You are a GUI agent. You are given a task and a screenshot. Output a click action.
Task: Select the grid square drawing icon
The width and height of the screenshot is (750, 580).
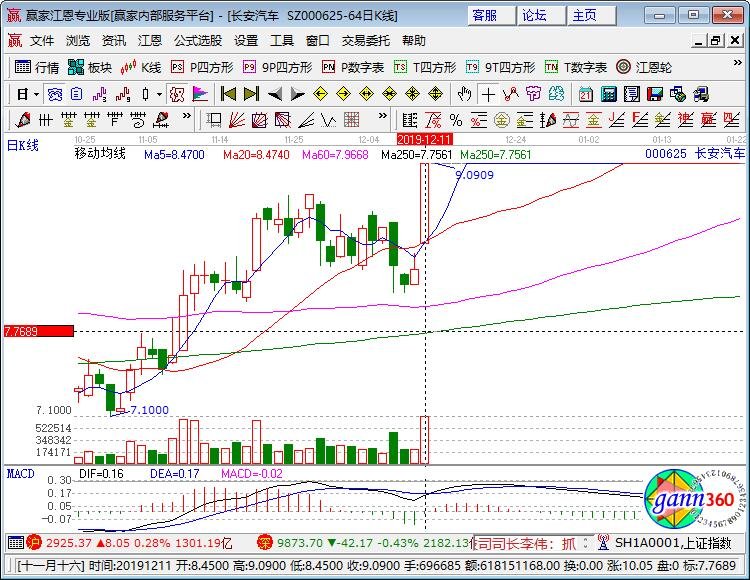[352, 120]
